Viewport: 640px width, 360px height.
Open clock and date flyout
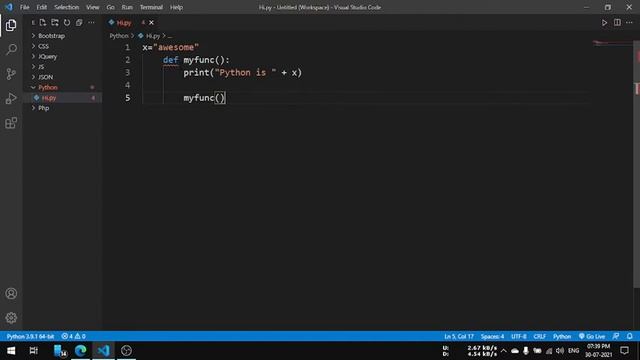pyautogui.click(x=598, y=351)
